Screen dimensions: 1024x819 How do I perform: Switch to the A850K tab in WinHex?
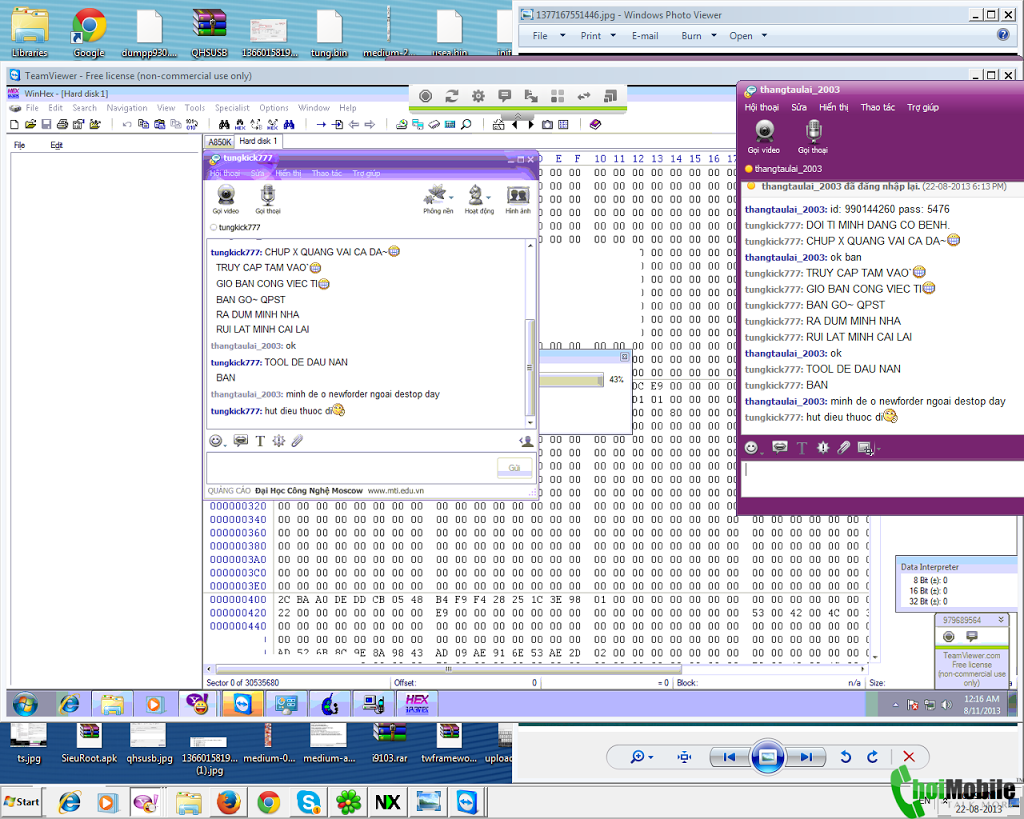pos(220,142)
